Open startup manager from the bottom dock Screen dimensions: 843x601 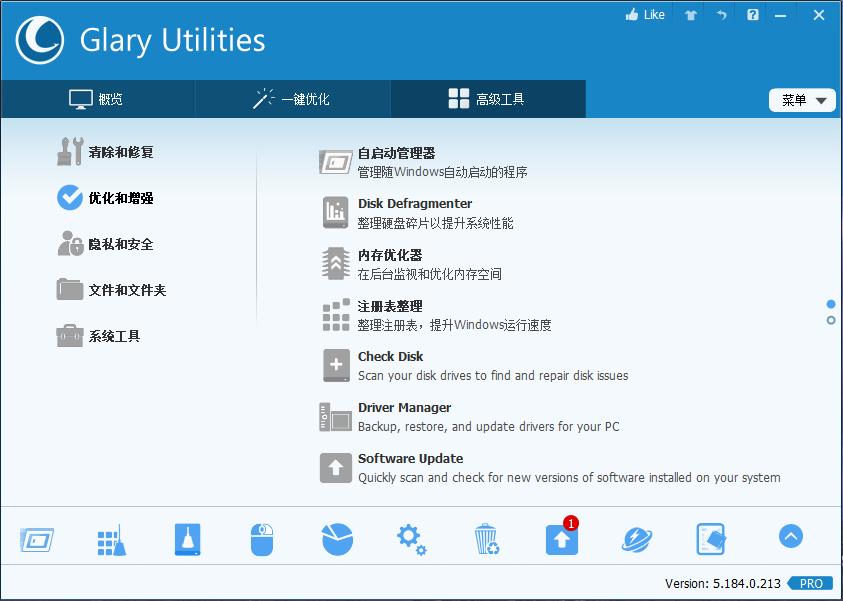37,539
